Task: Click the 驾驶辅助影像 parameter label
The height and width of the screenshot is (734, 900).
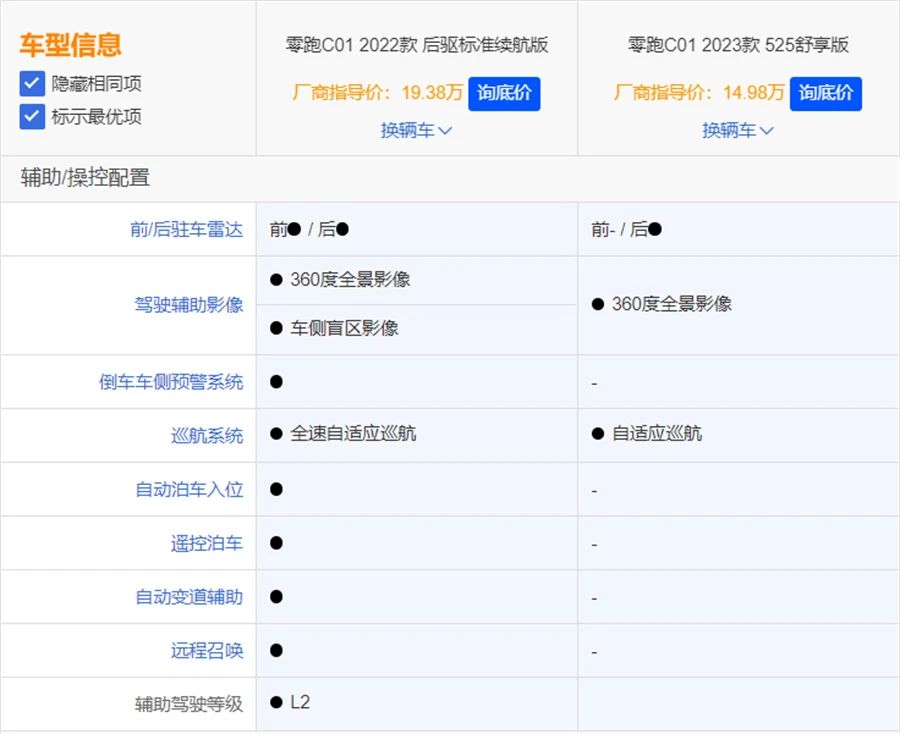Action: [x=189, y=304]
